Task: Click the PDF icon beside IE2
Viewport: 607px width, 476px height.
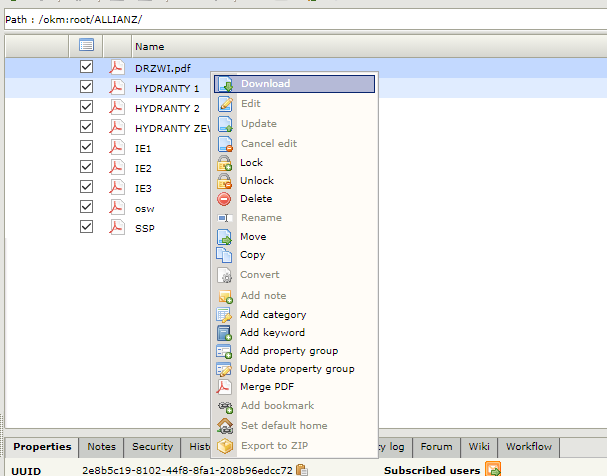Action: pyautogui.click(x=116, y=167)
